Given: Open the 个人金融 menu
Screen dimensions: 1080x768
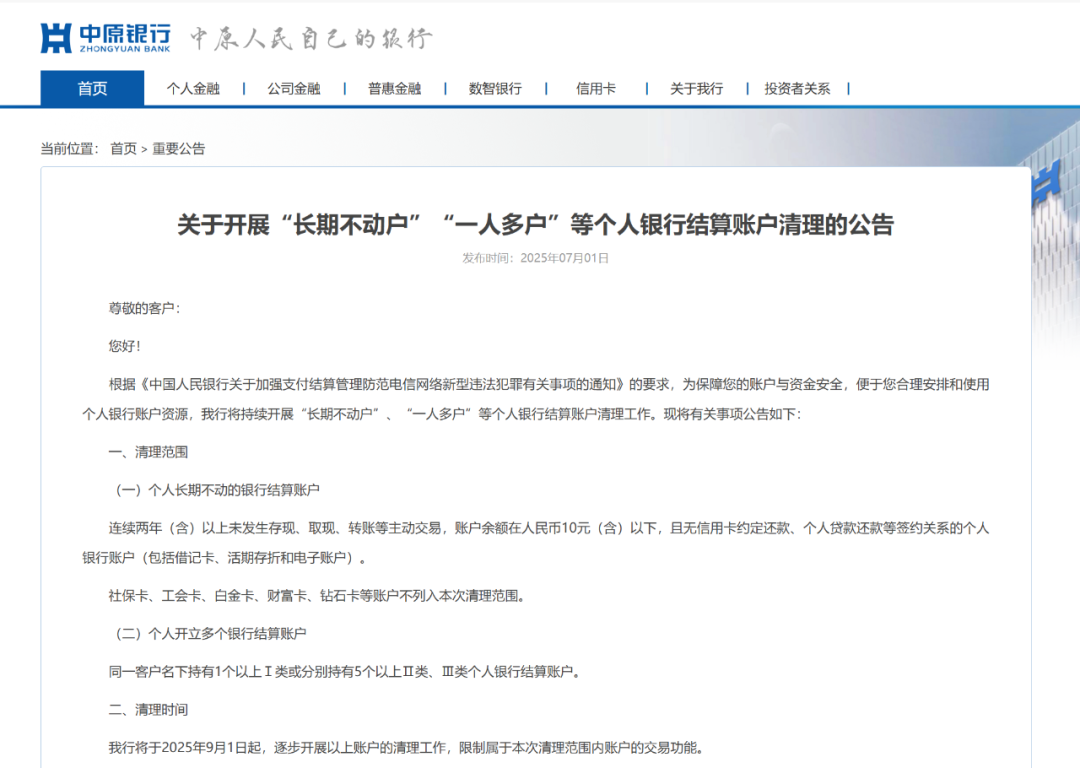Looking at the screenshot, I should [x=197, y=88].
